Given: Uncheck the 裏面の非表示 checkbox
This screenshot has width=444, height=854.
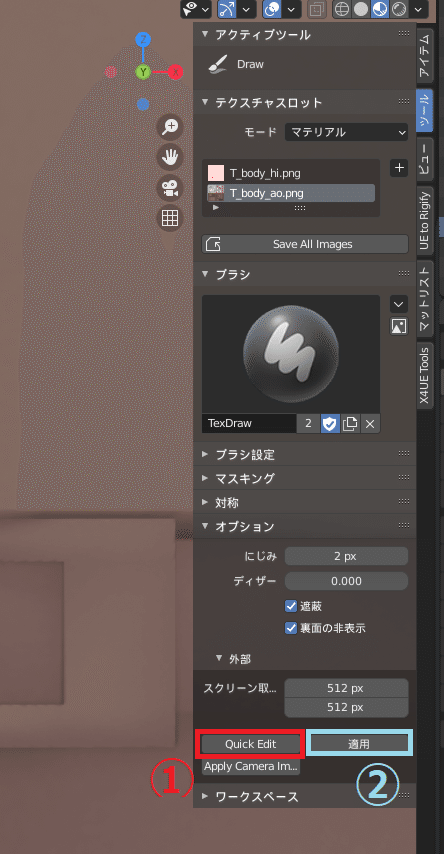Looking at the screenshot, I should 290,628.
